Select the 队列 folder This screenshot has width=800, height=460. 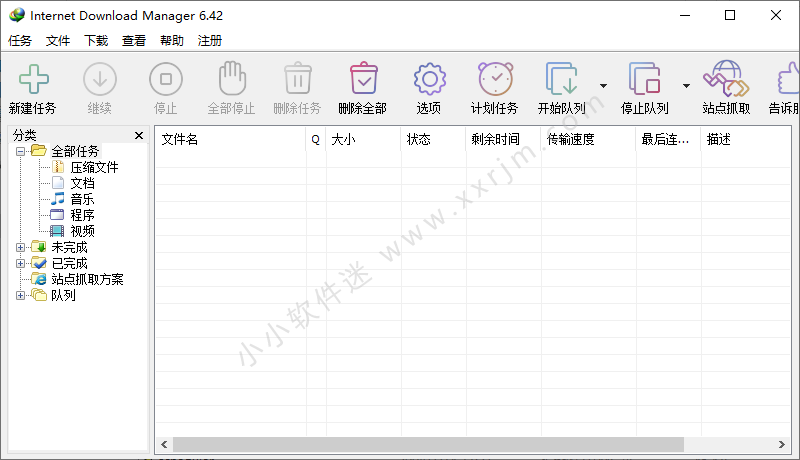click(63, 295)
